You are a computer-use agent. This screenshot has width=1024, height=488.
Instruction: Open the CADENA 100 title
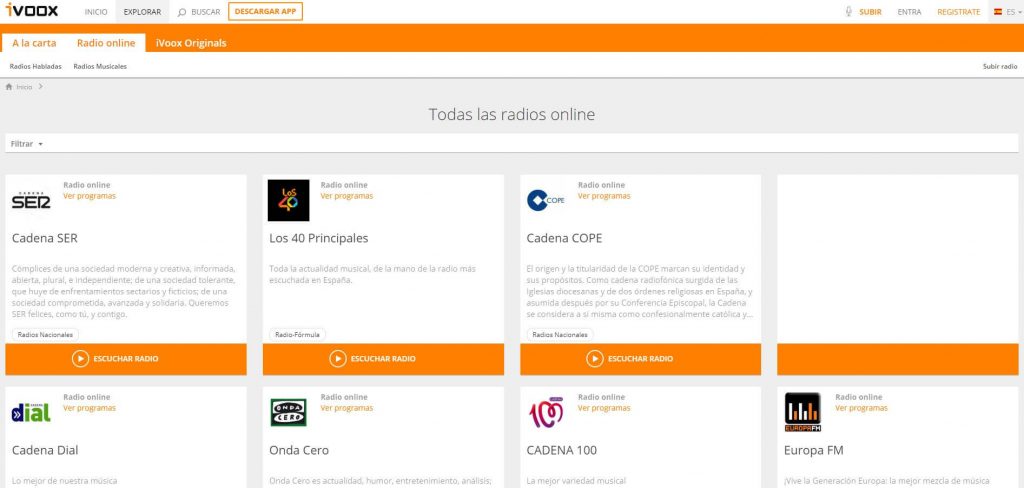[562, 450]
